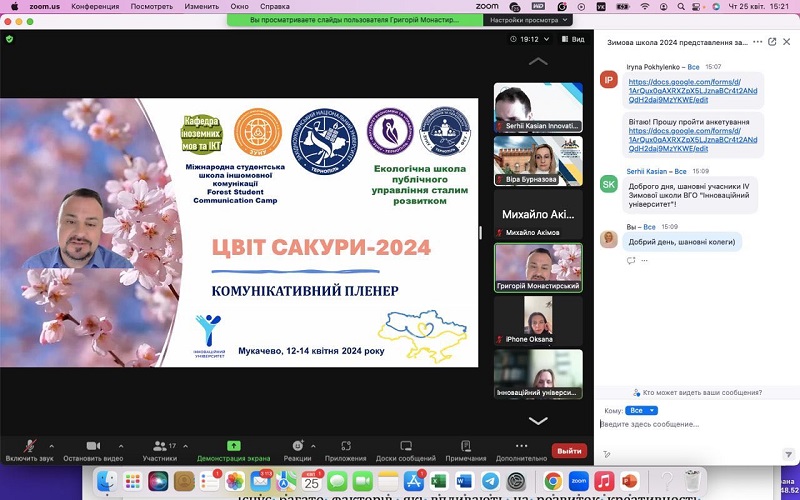The width and height of the screenshot is (800, 500).
Task: Click green Демонстрация экрана share icon
Action: click(x=234, y=446)
